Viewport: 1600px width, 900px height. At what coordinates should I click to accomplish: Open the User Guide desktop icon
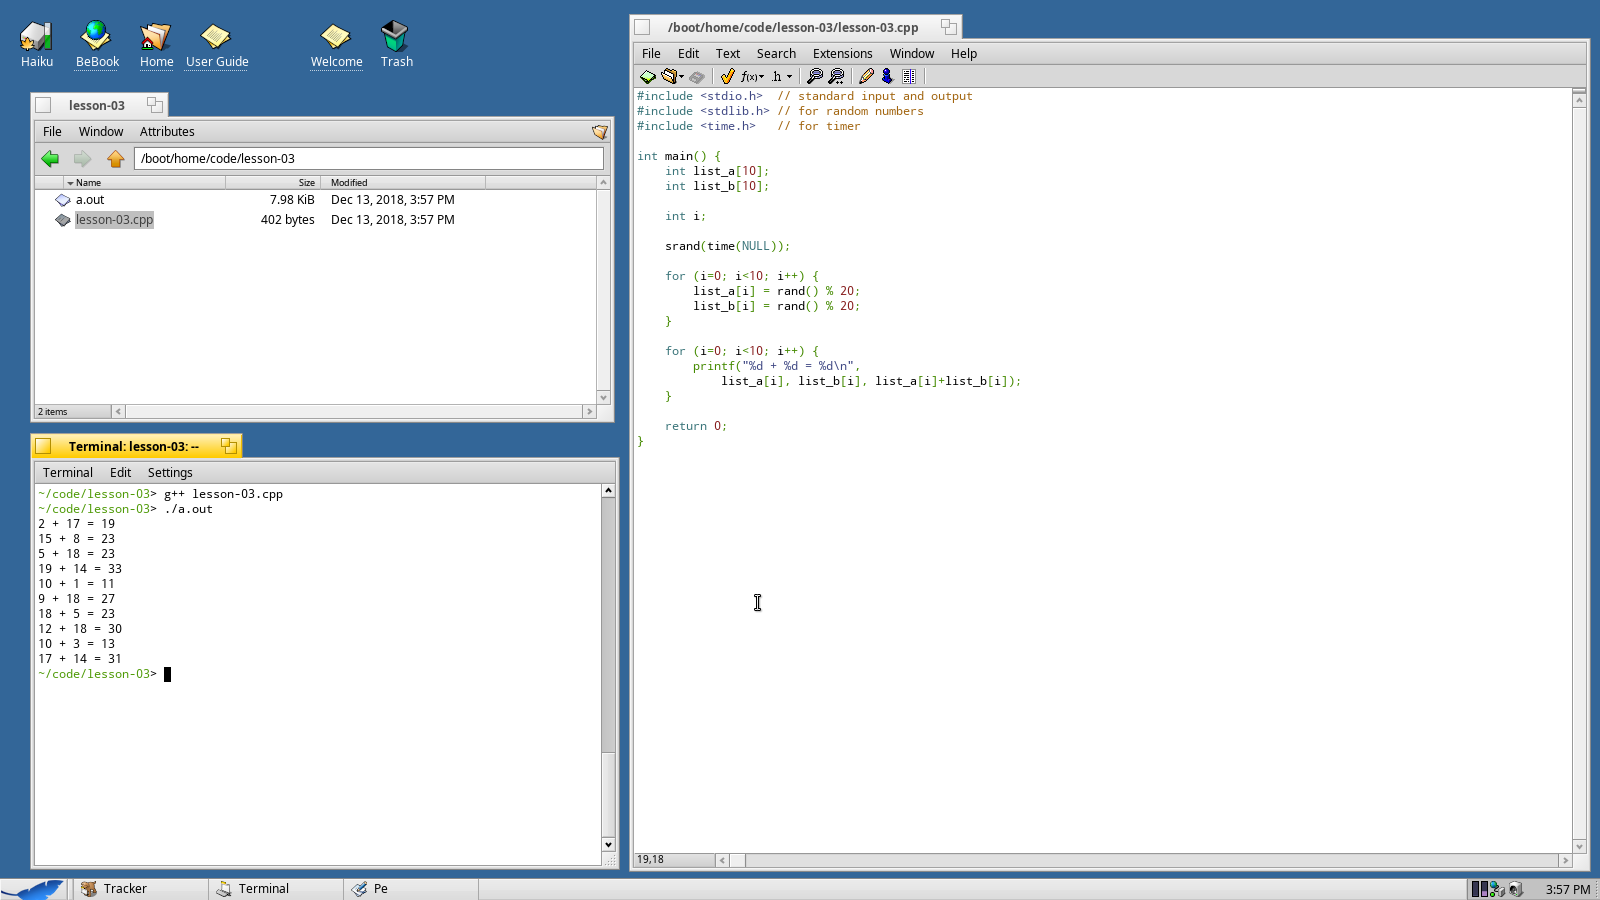217,45
